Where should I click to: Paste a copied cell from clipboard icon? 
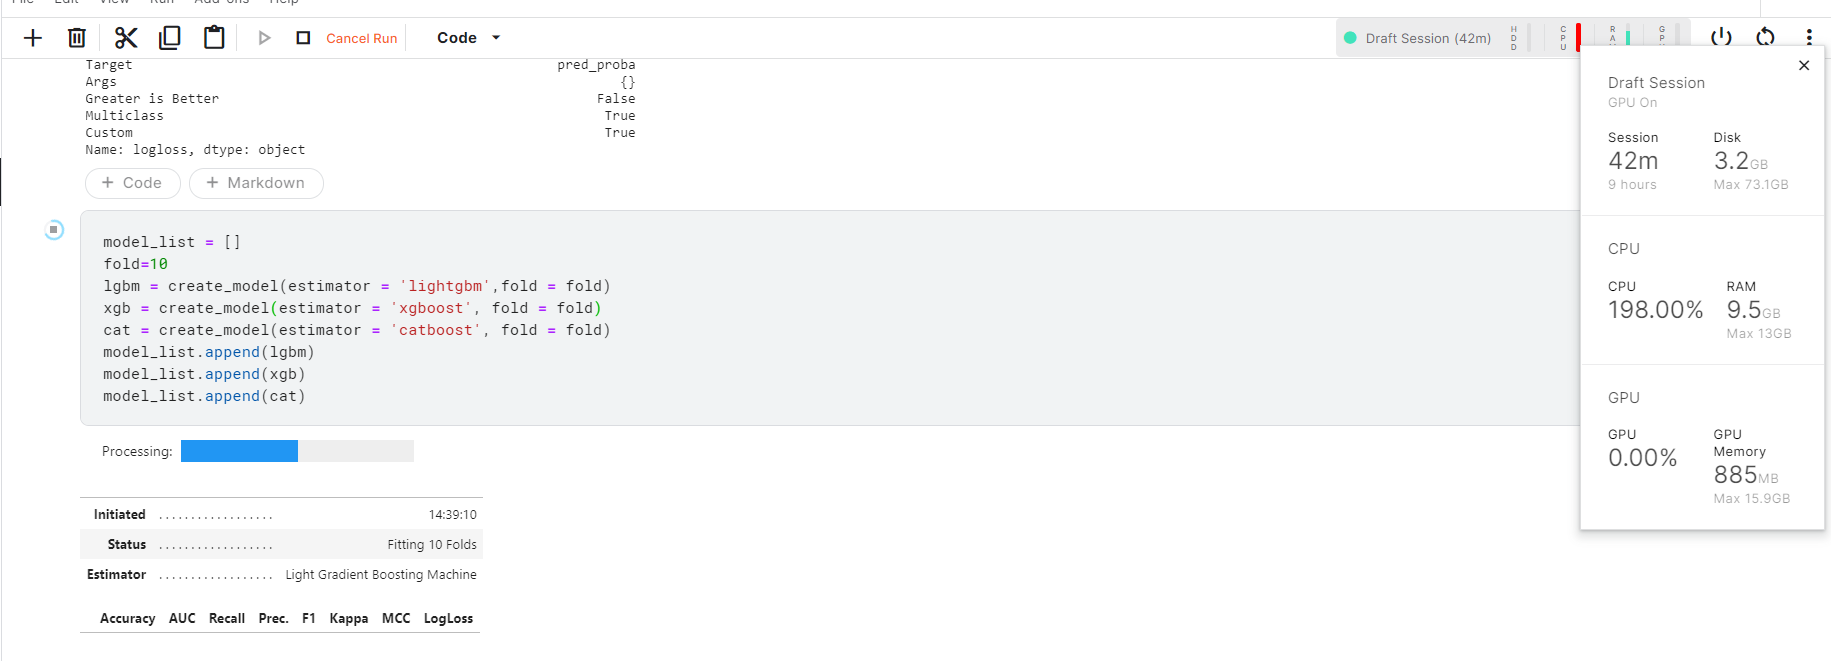(x=214, y=37)
